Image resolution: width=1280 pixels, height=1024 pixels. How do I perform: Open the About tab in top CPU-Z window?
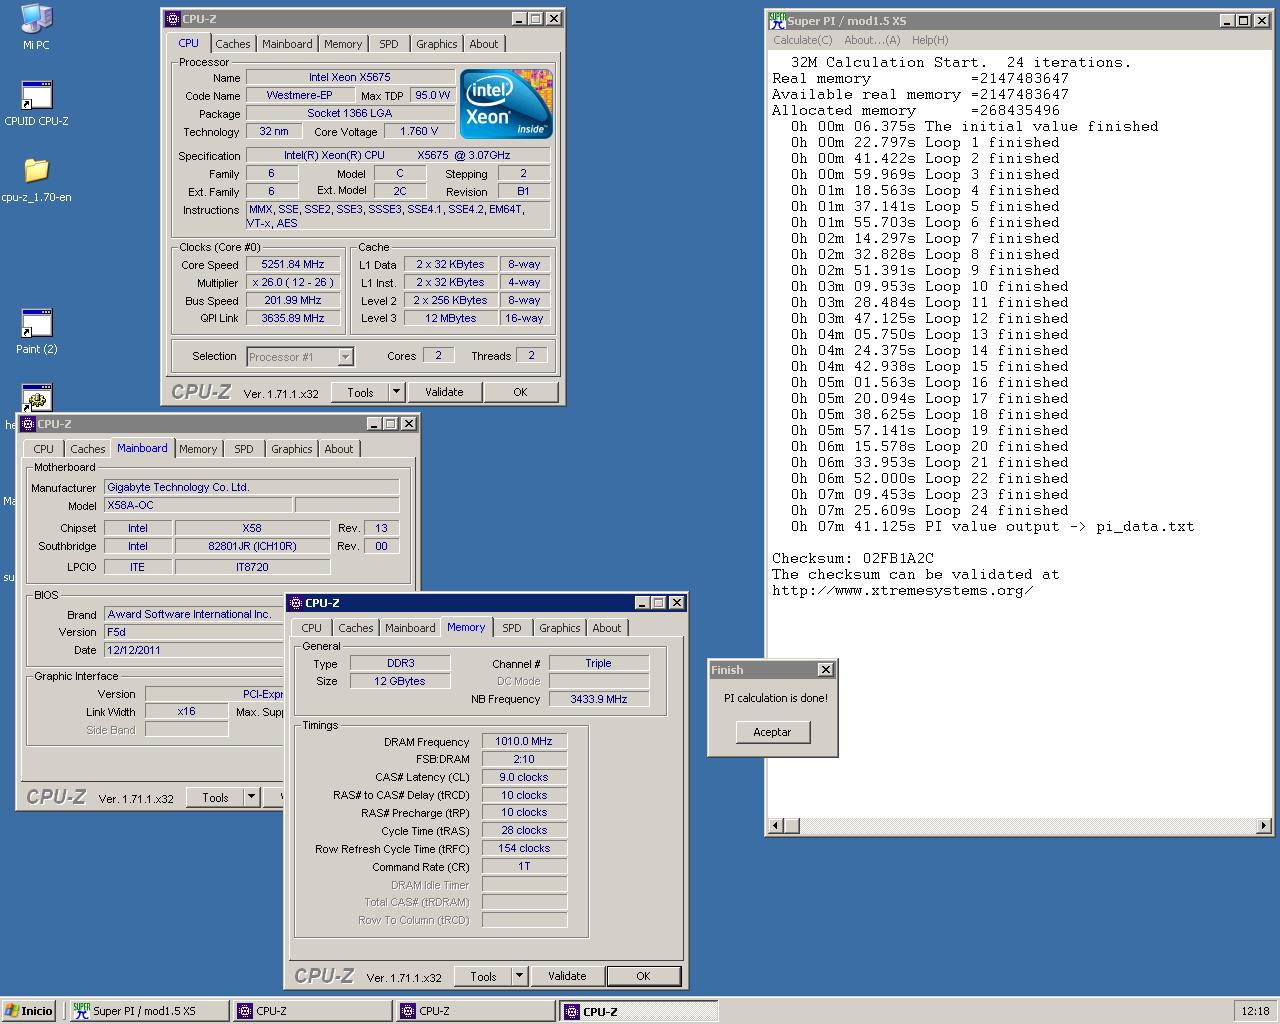(x=484, y=44)
